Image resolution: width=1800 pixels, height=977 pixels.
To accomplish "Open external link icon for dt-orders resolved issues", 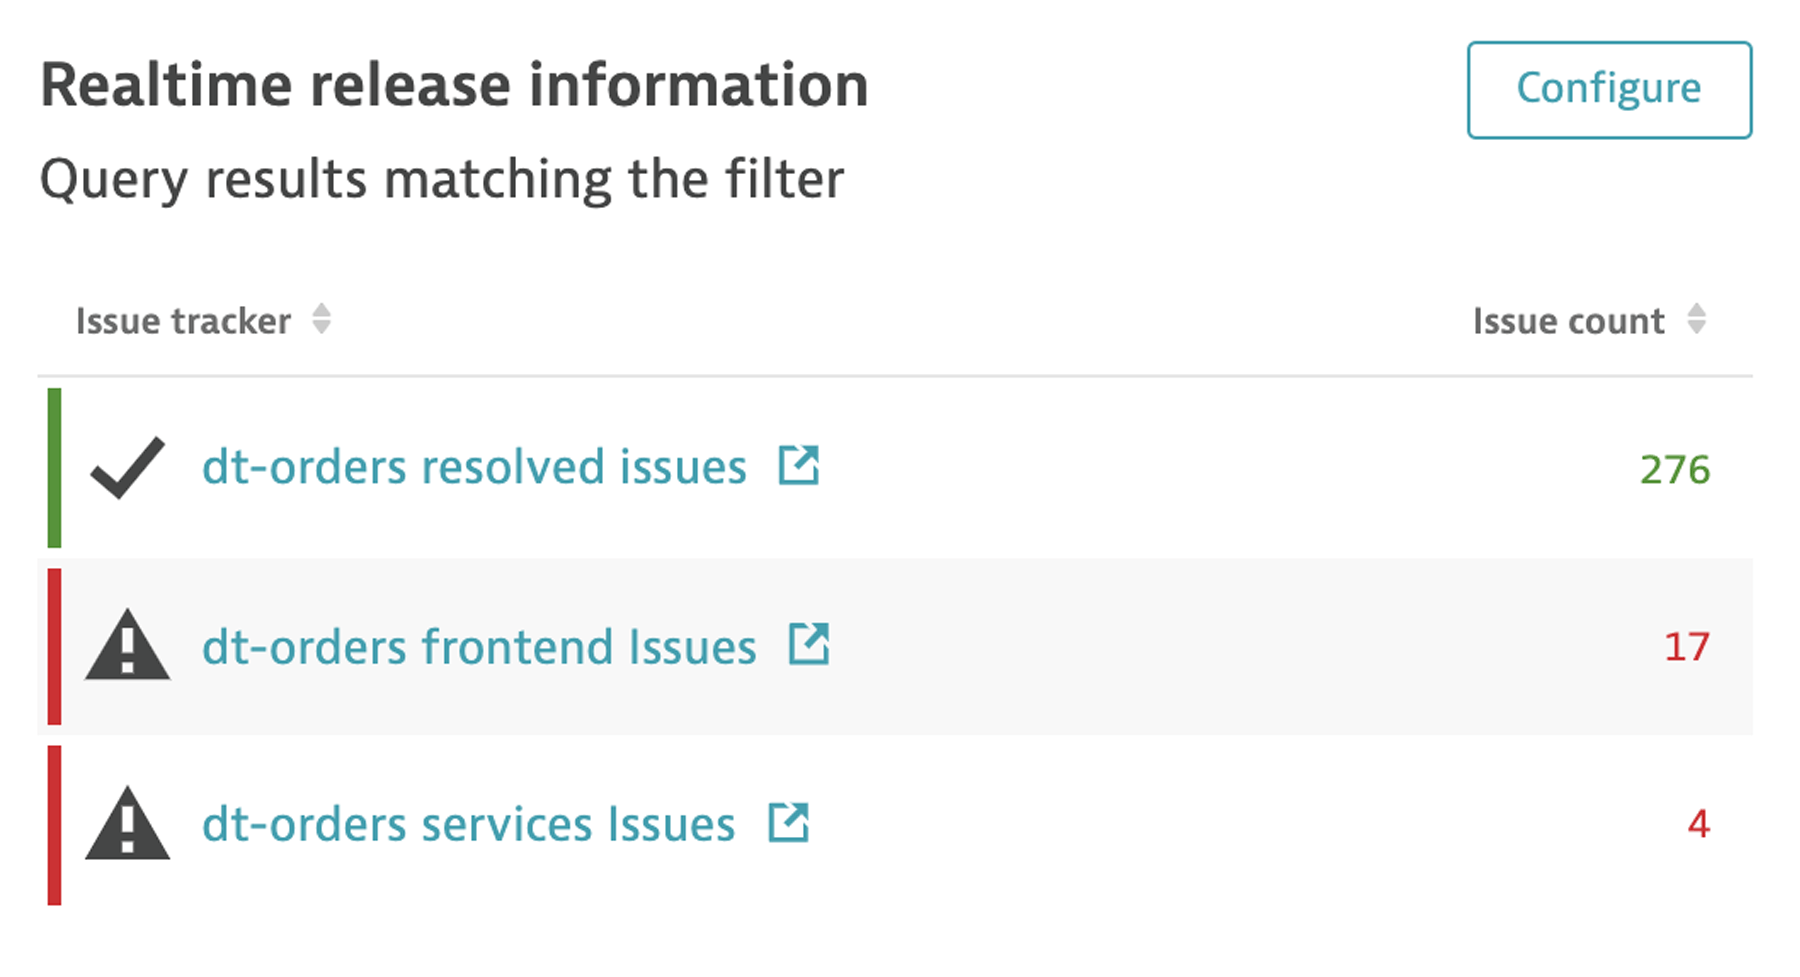I will click(x=798, y=464).
